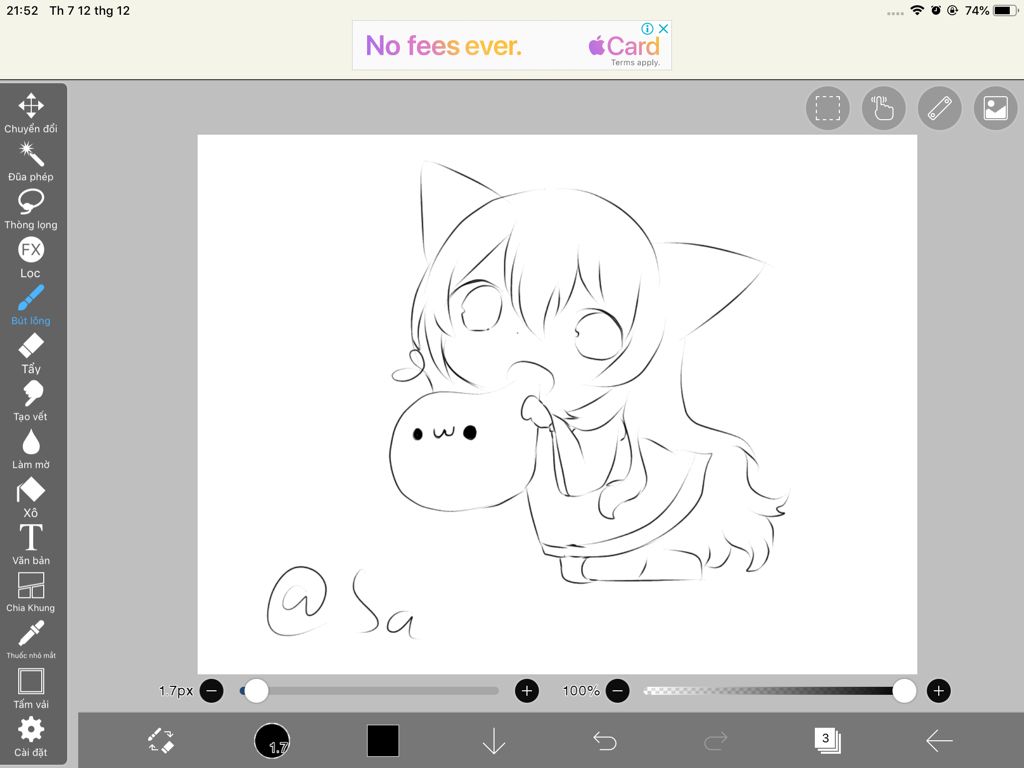Viewport: 1024px width, 768px height.
Task: Select the Văn bản text tool
Action: click(31, 545)
